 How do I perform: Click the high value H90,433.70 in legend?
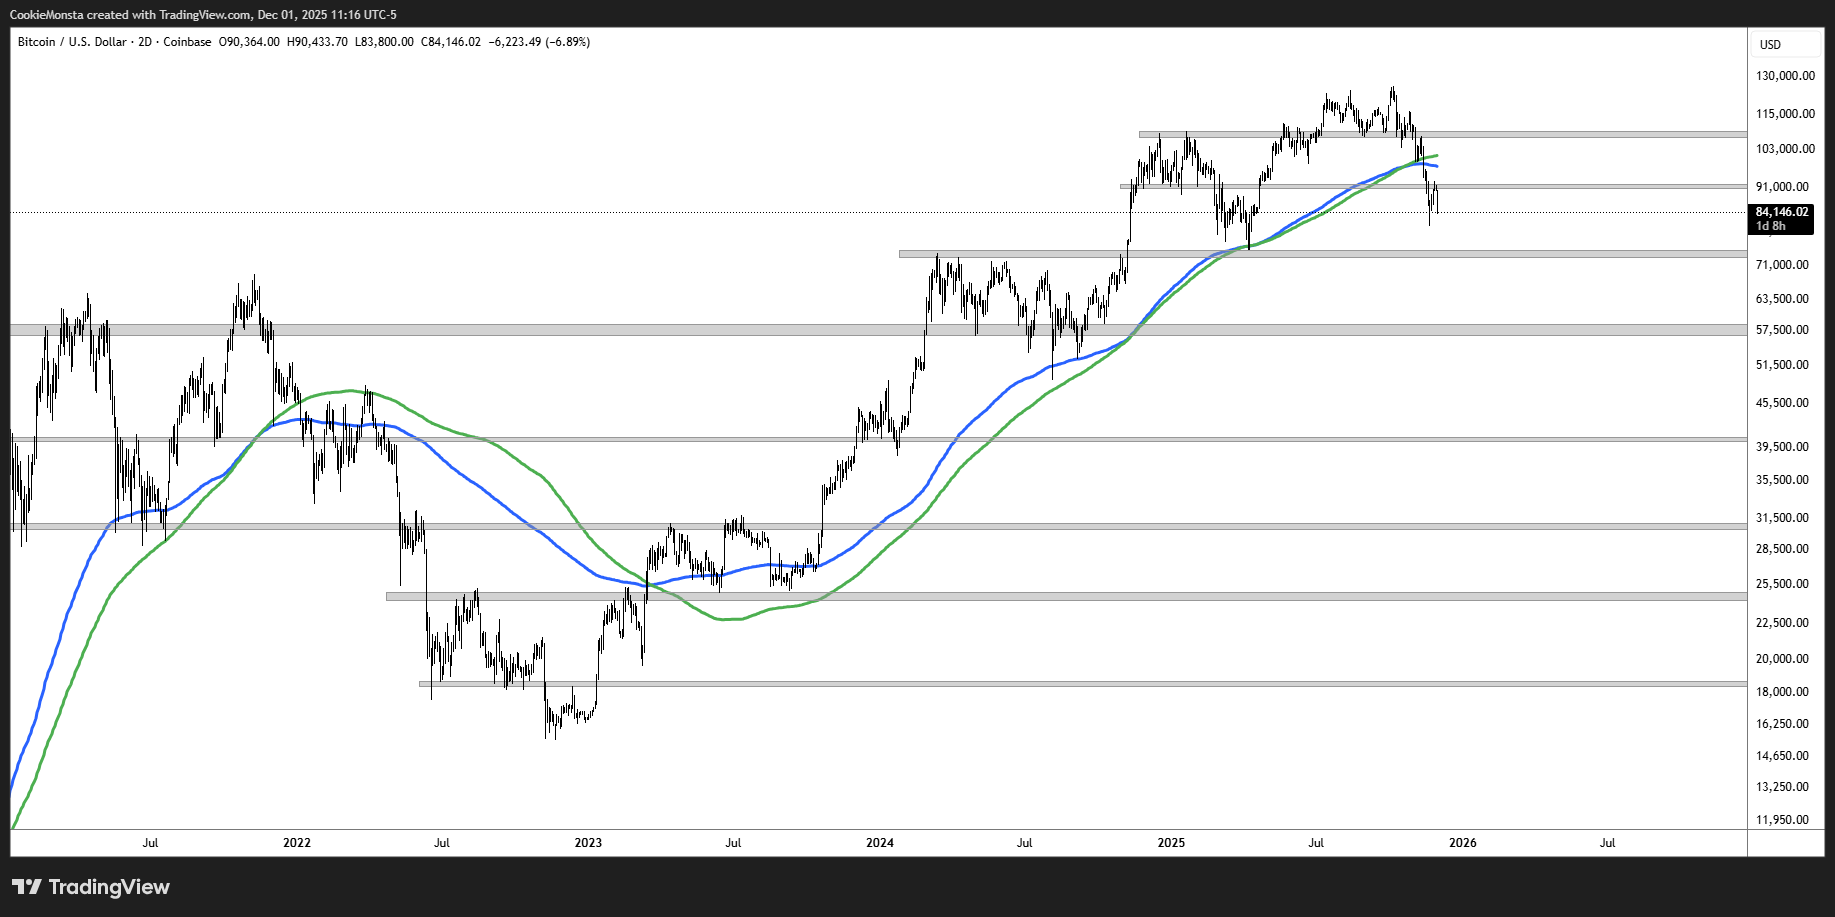pyautogui.click(x=317, y=42)
